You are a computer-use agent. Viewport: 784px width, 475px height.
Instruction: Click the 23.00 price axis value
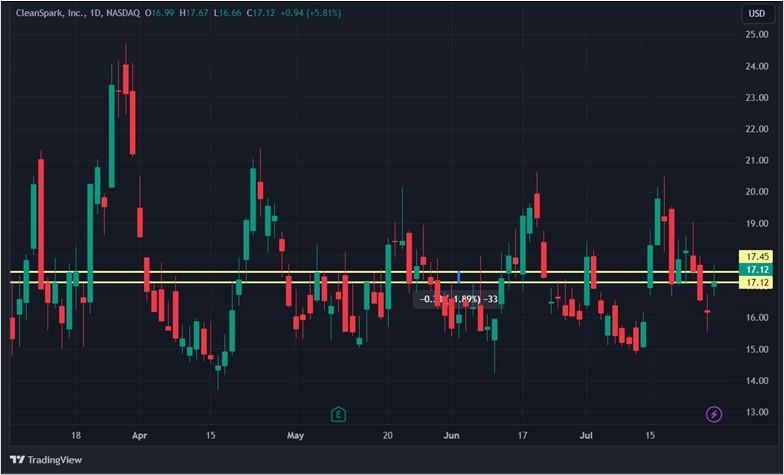point(756,98)
